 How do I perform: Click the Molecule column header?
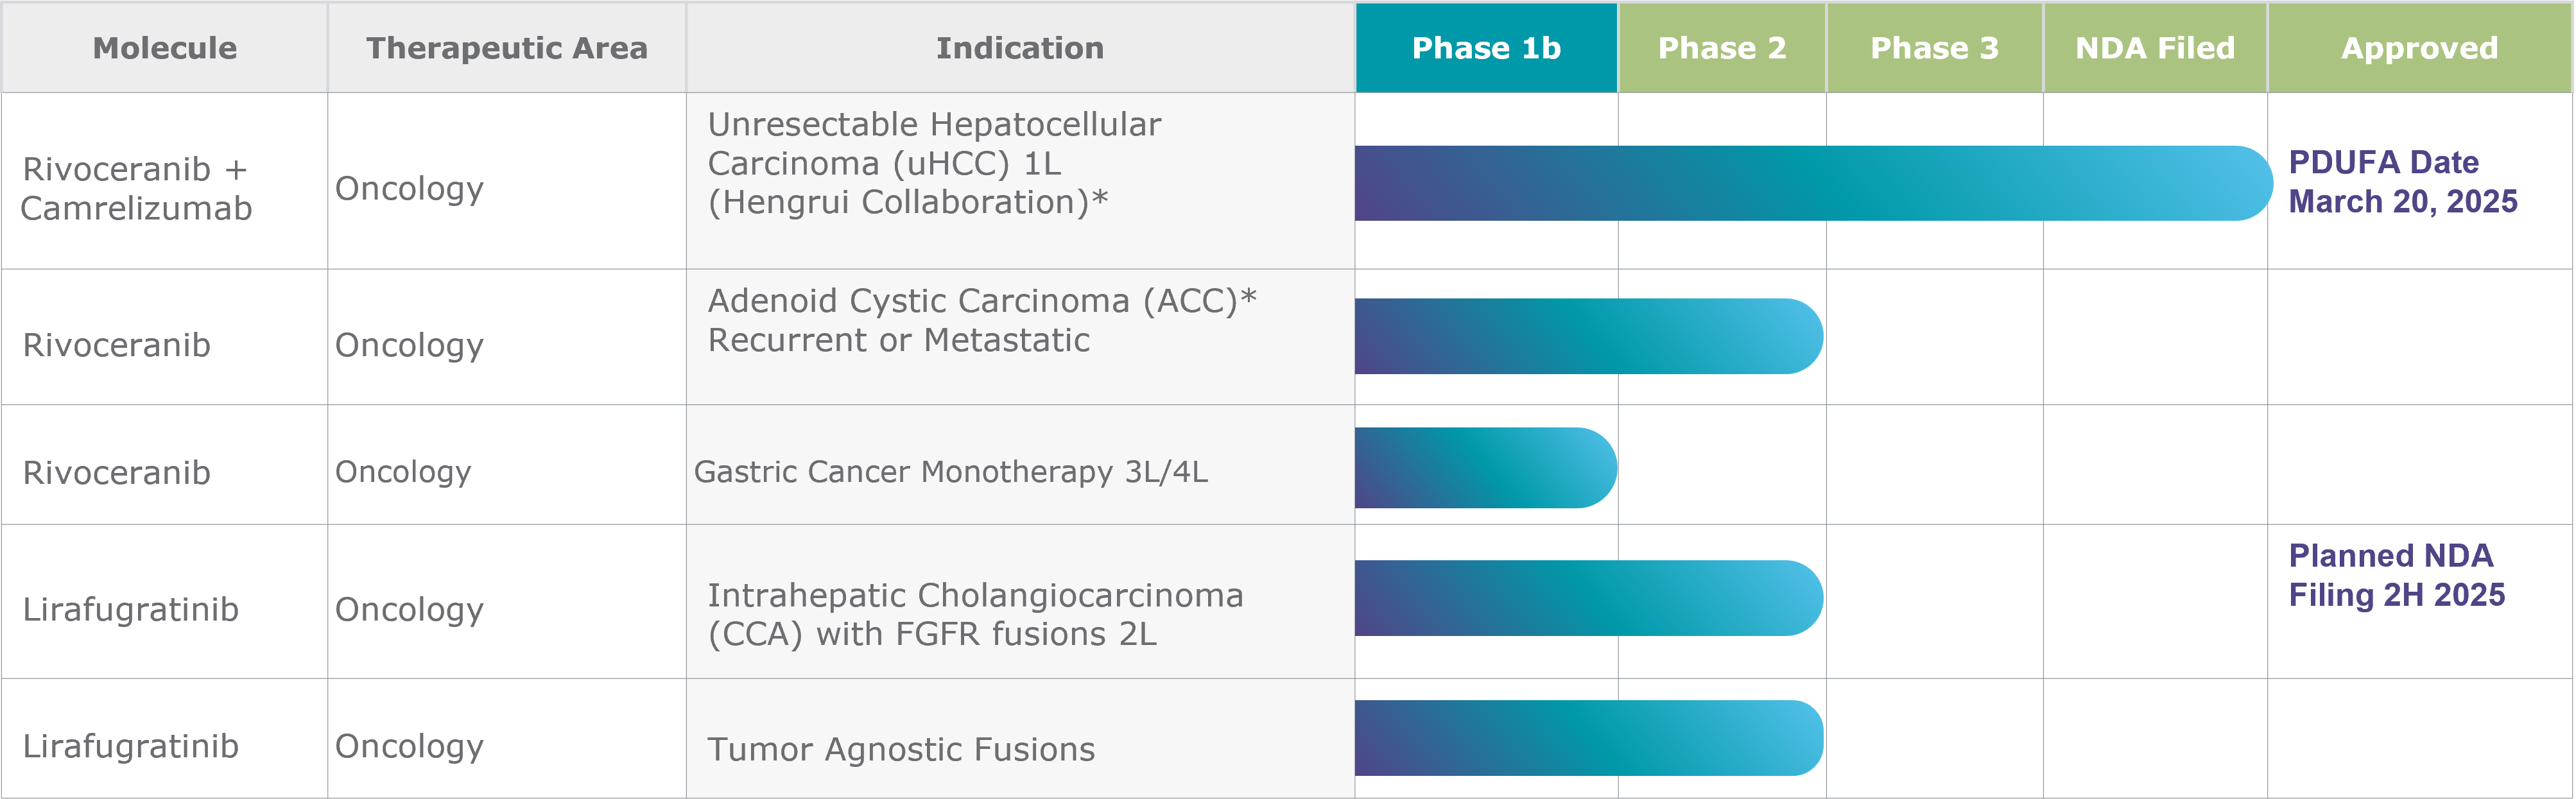click(164, 47)
